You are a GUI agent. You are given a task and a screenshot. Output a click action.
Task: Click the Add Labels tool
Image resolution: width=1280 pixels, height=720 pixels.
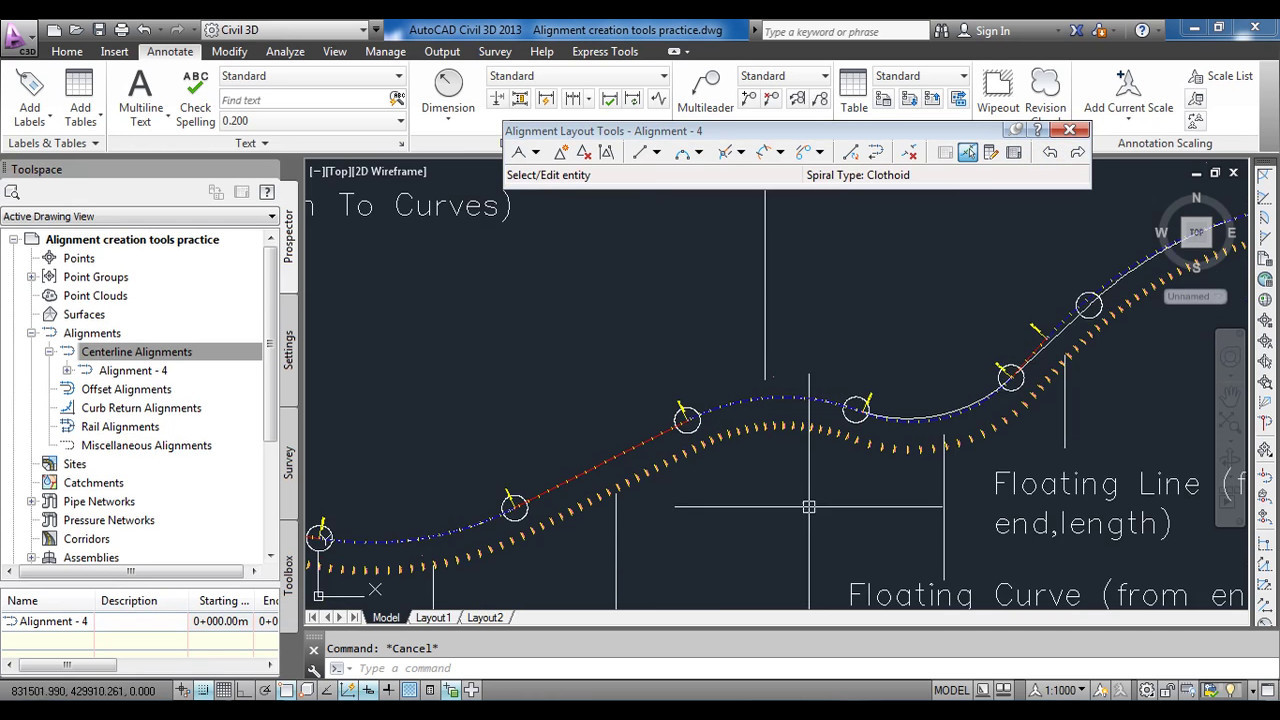click(x=30, y=99)
